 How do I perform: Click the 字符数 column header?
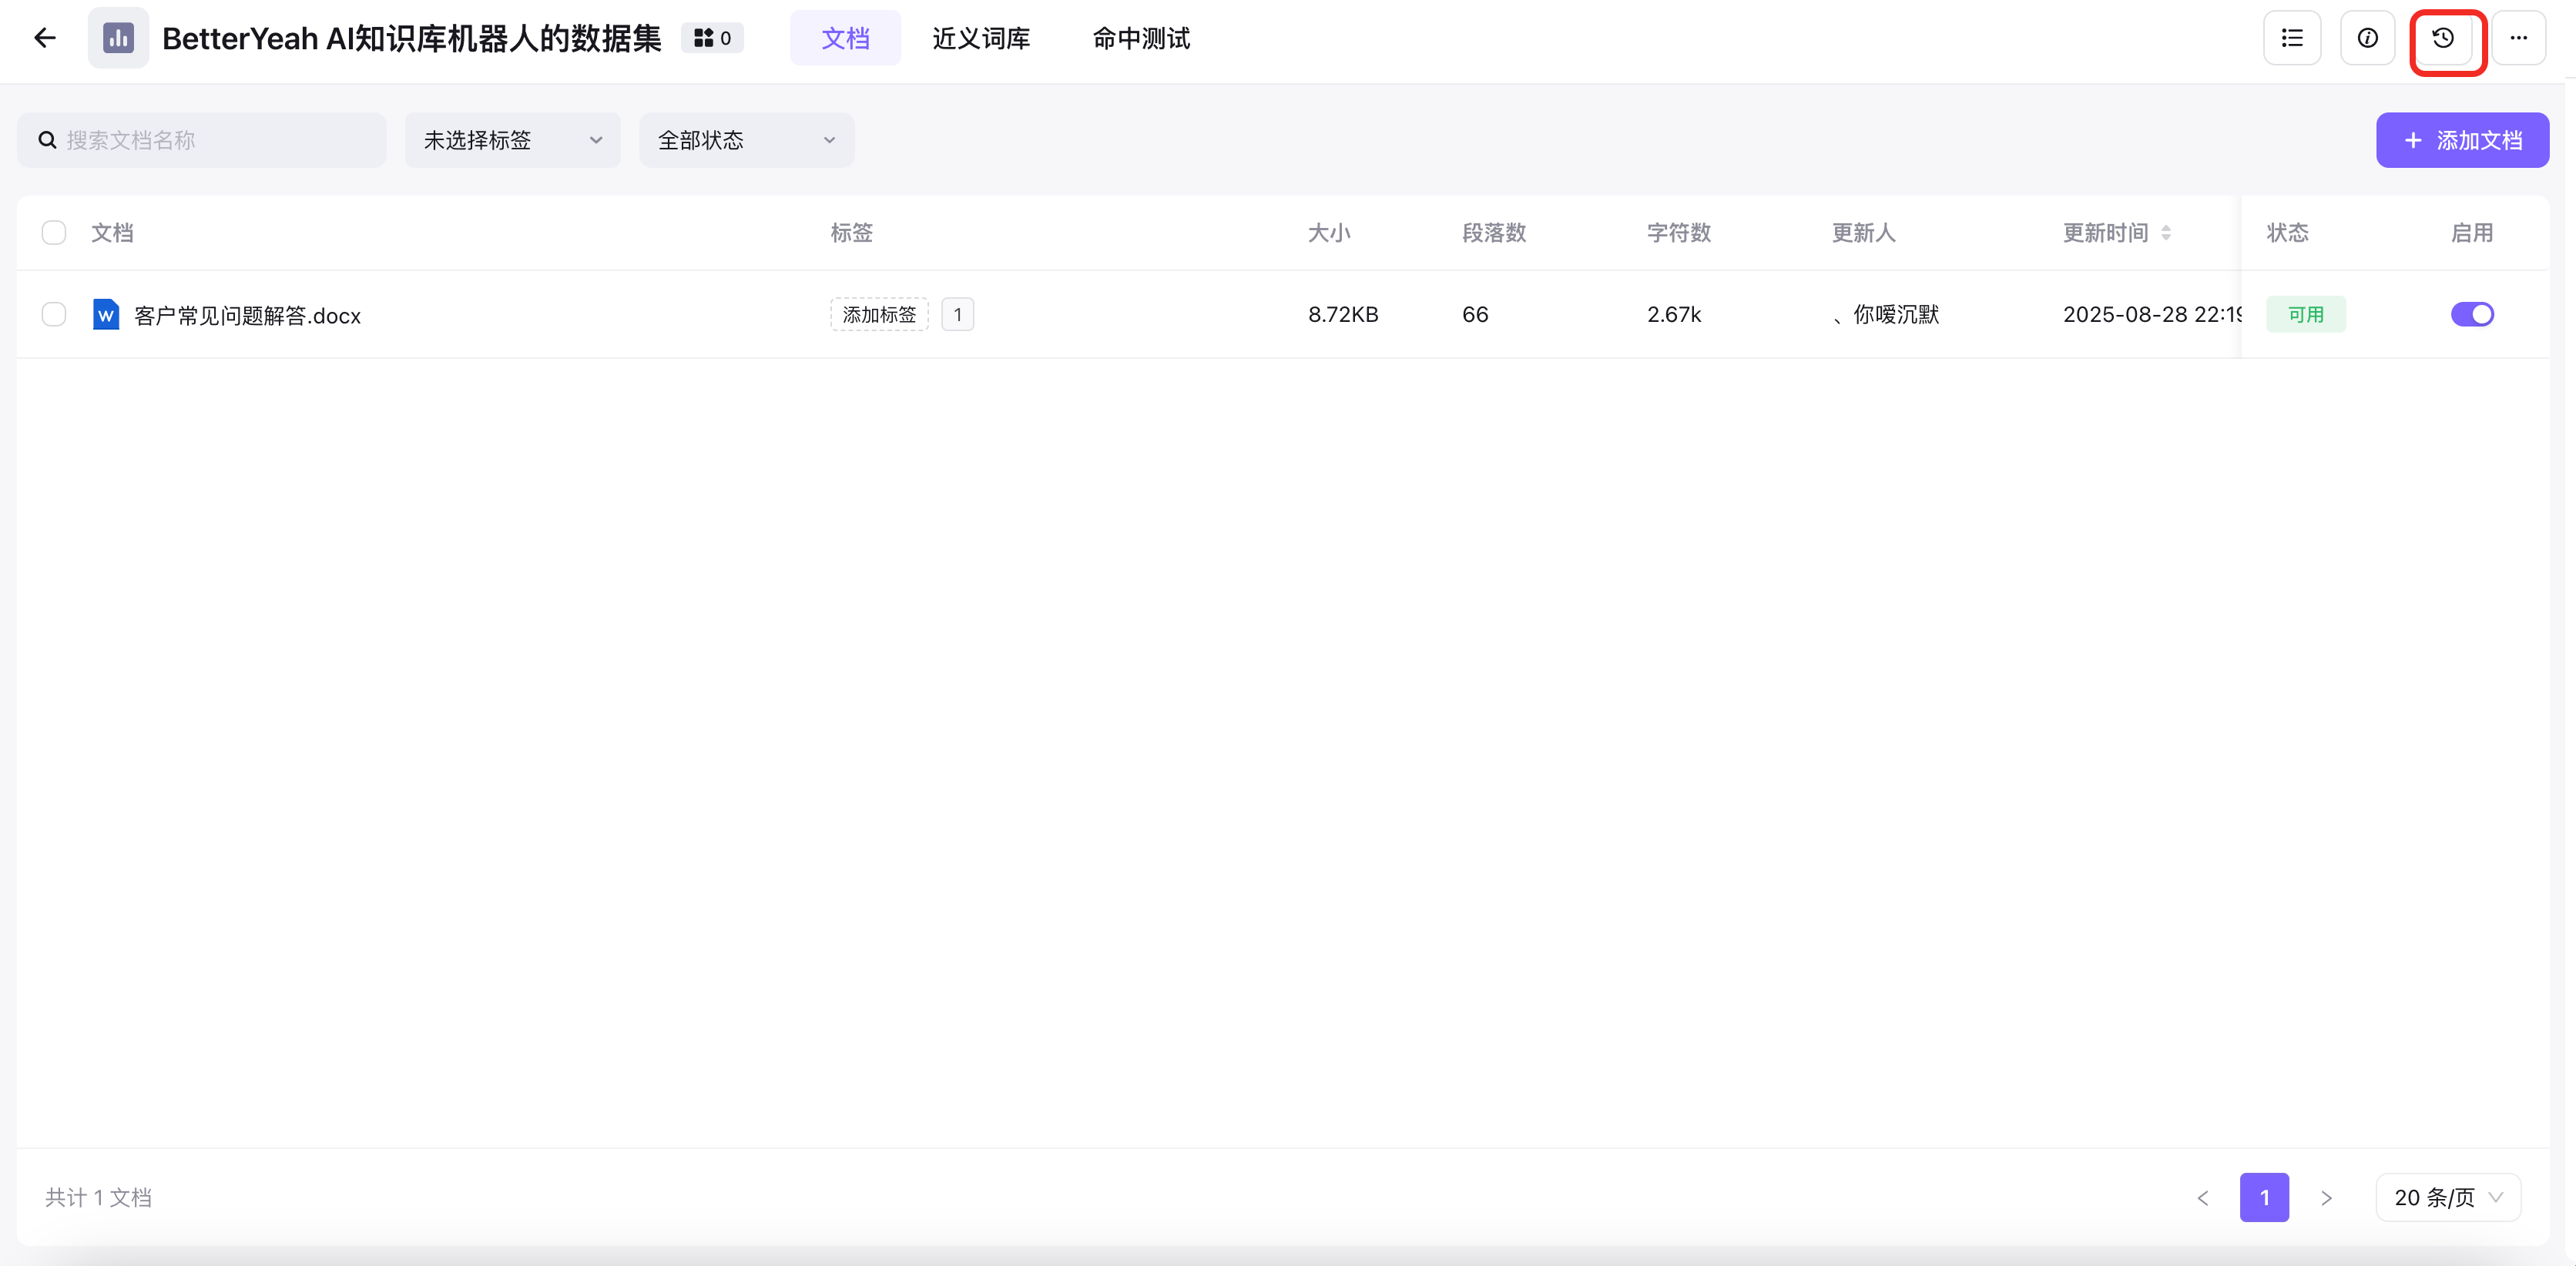[1679, 233]
